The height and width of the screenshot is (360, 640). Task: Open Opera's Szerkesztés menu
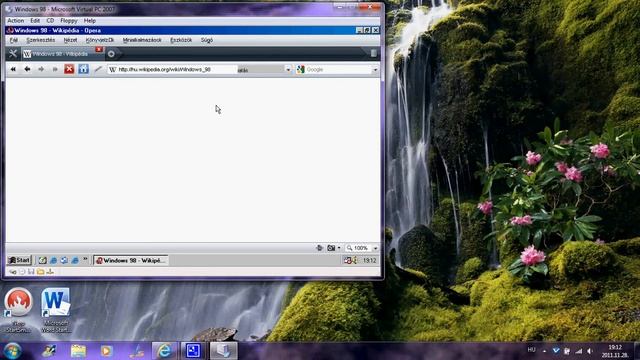coord(40,40)
